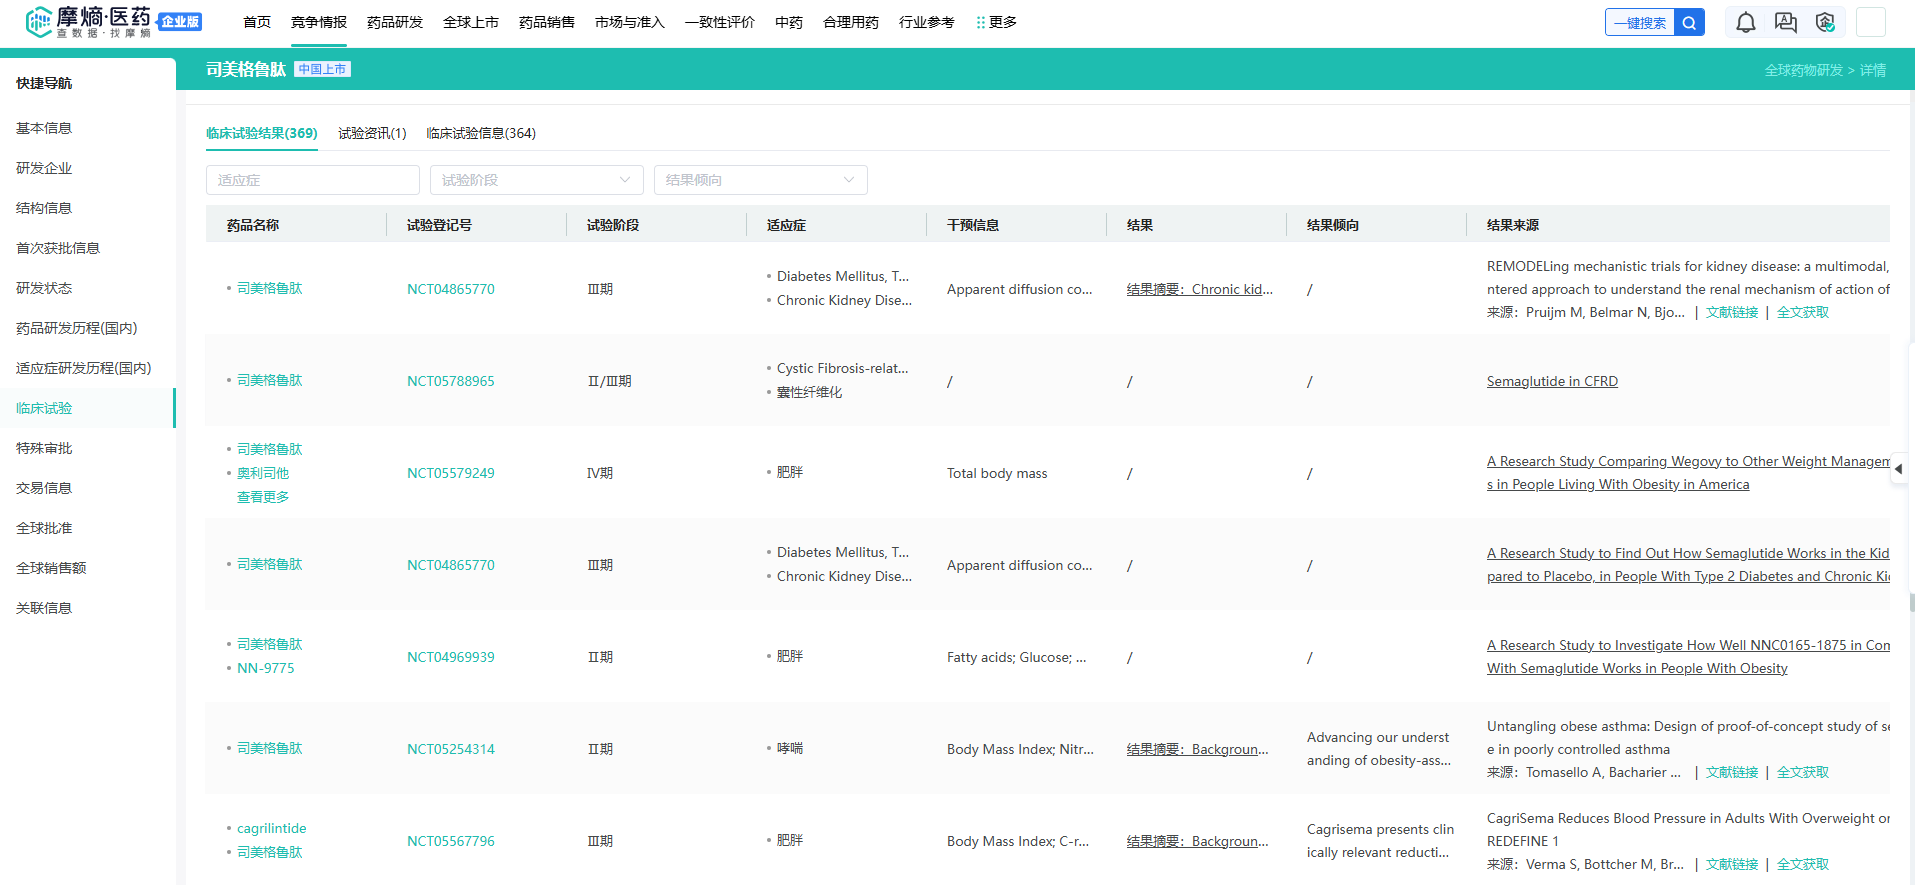Open the Semaglutide in CFRD source link
Image resolution: width=1915 pixels, height=885 pixels.
tap(1552, 381)
